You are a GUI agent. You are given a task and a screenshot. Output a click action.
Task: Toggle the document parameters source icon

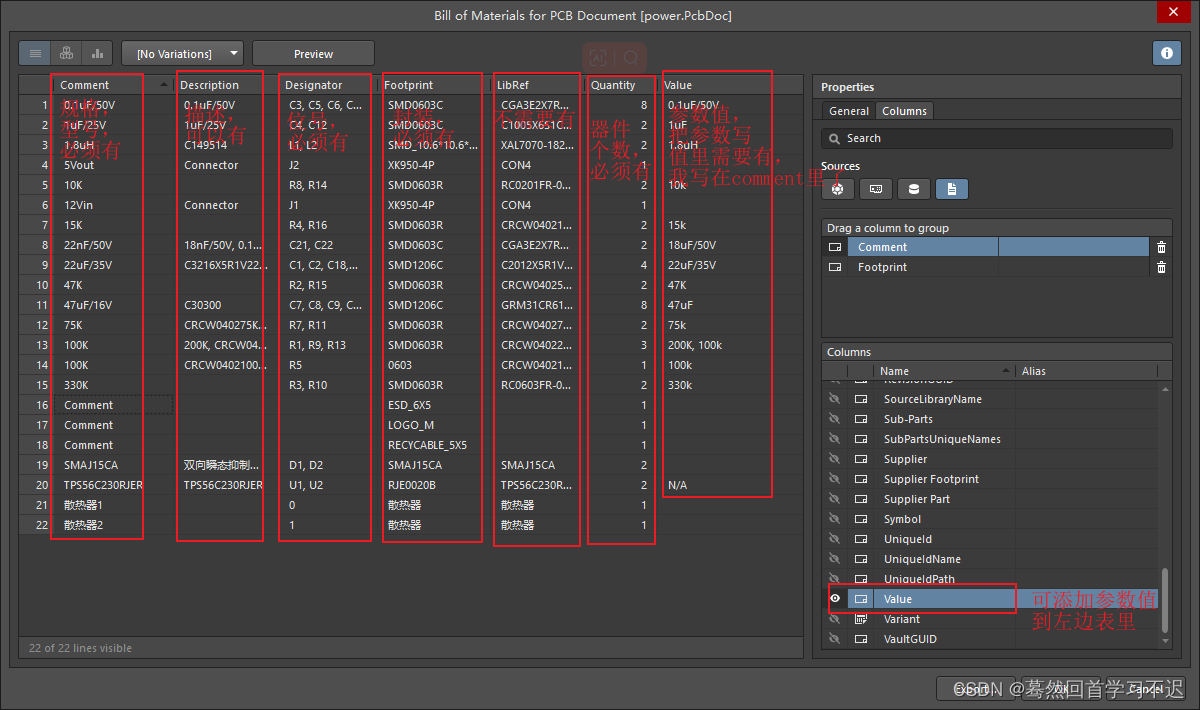click(951, 188)
